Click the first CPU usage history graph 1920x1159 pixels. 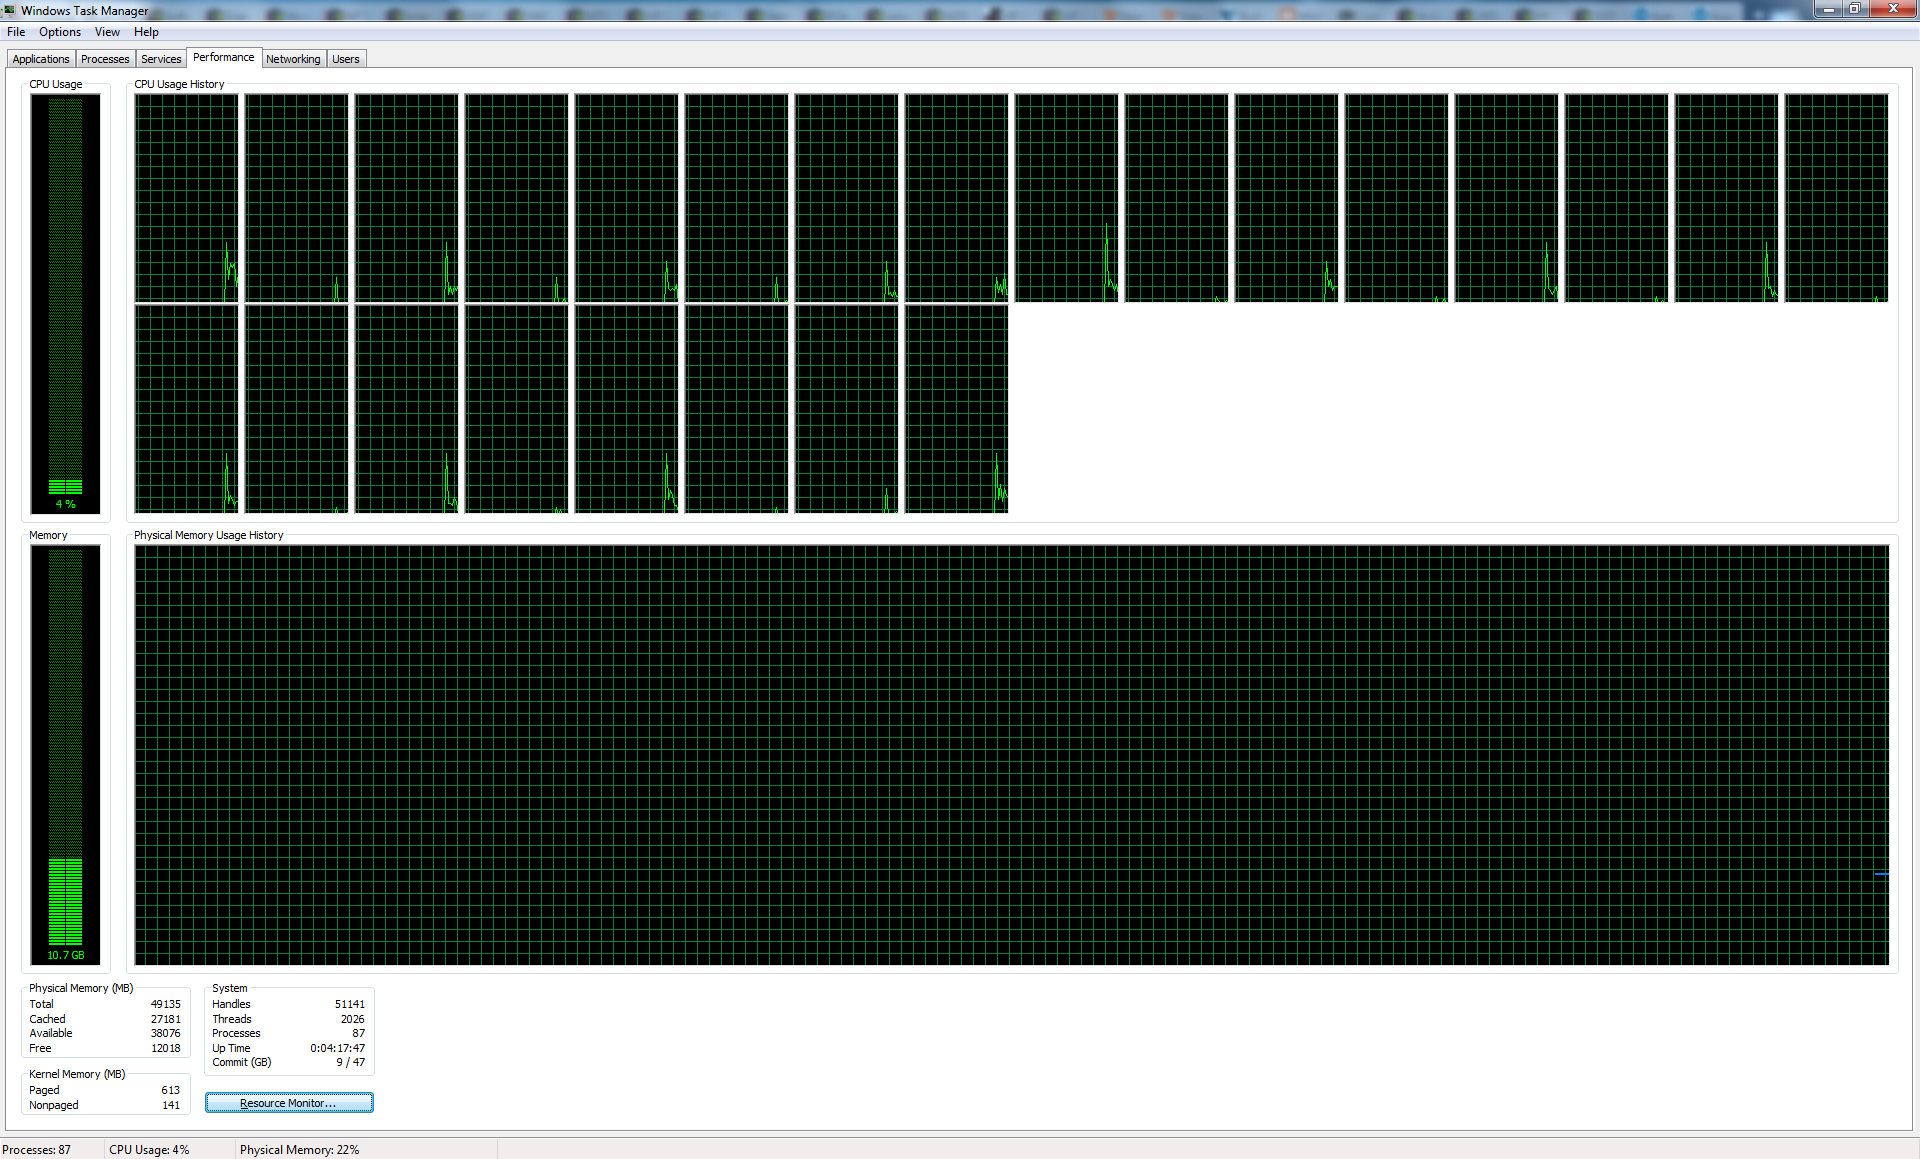[x=187, y=198]
